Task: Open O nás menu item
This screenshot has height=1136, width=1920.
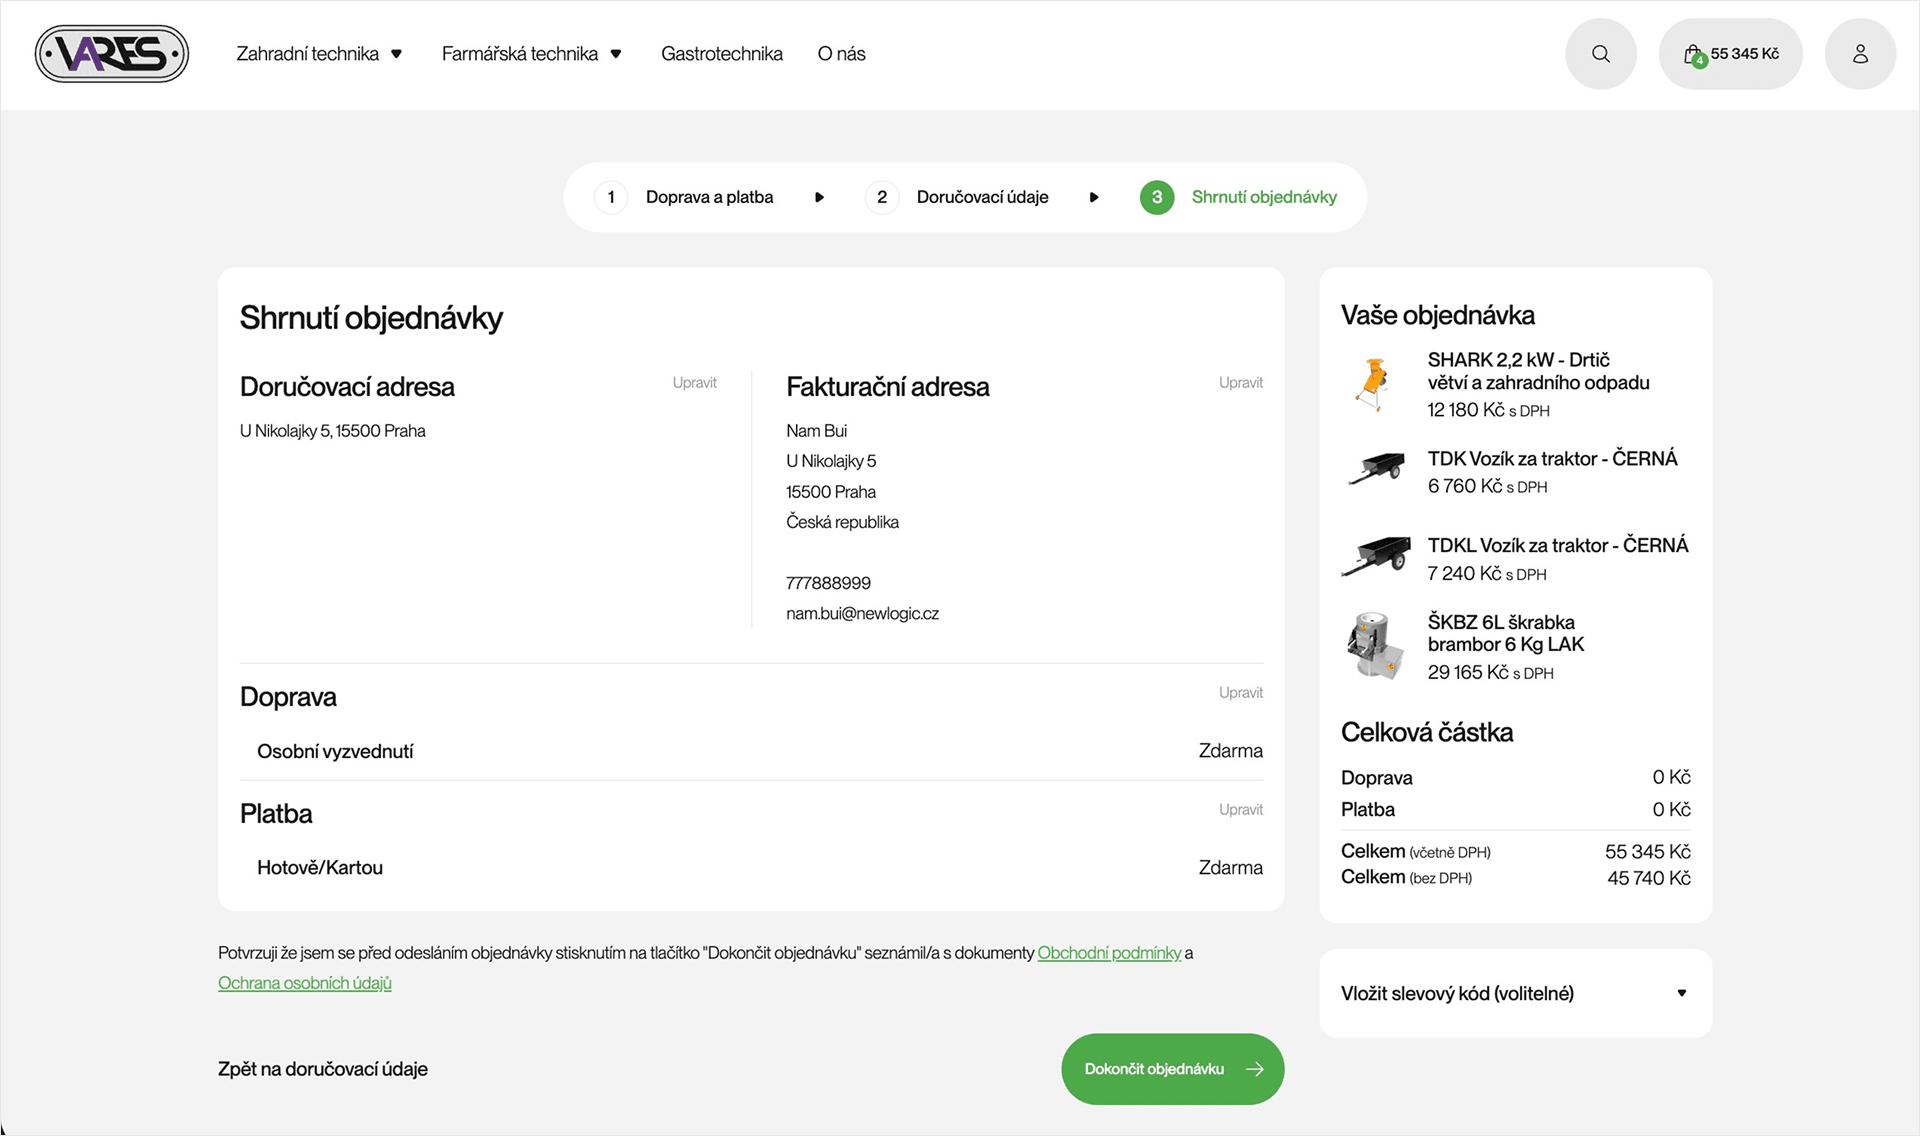Action: tap(841, 54)
